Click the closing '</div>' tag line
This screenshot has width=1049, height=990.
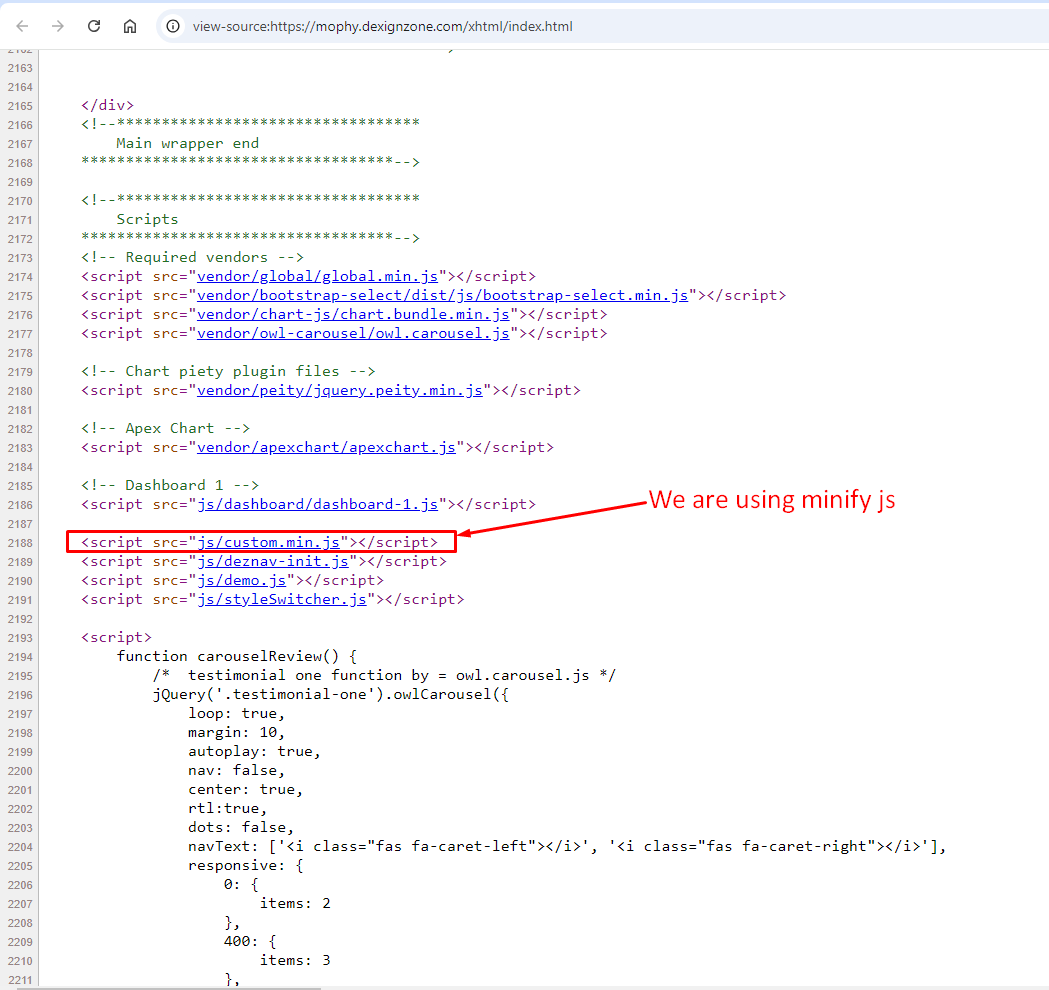tap(108, 105)
